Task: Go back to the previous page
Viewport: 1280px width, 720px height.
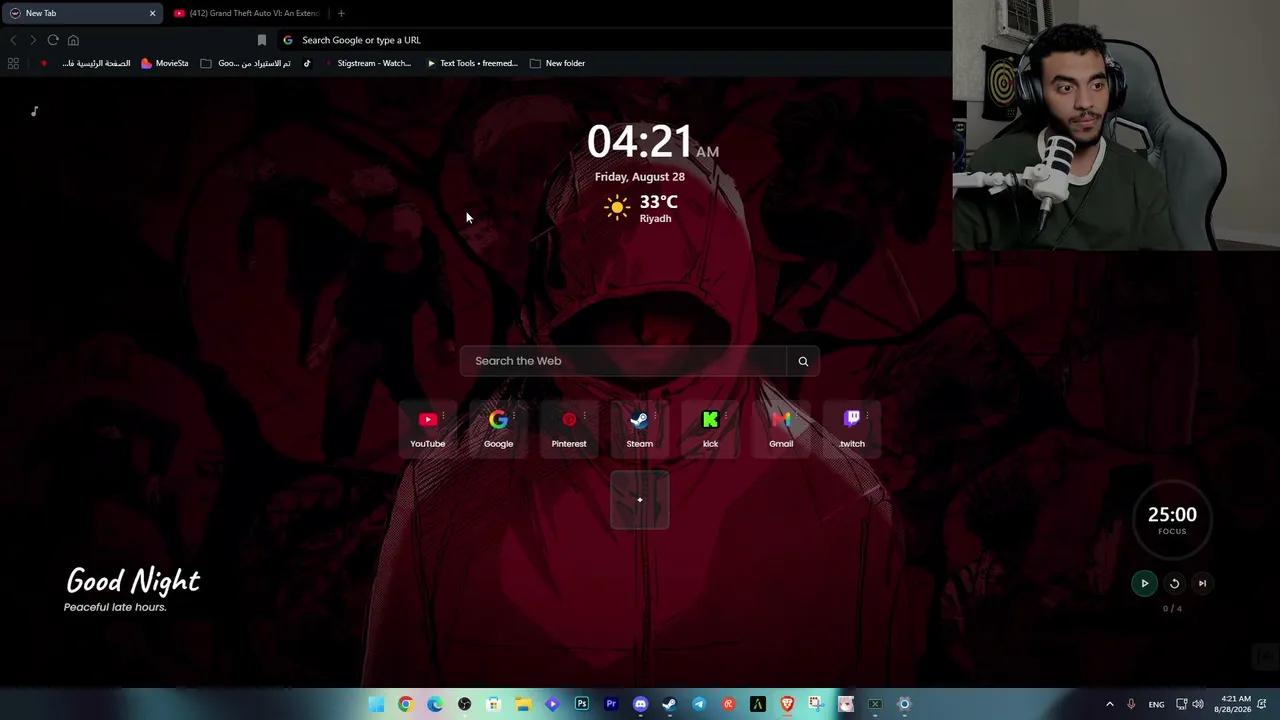Action: 13,40
